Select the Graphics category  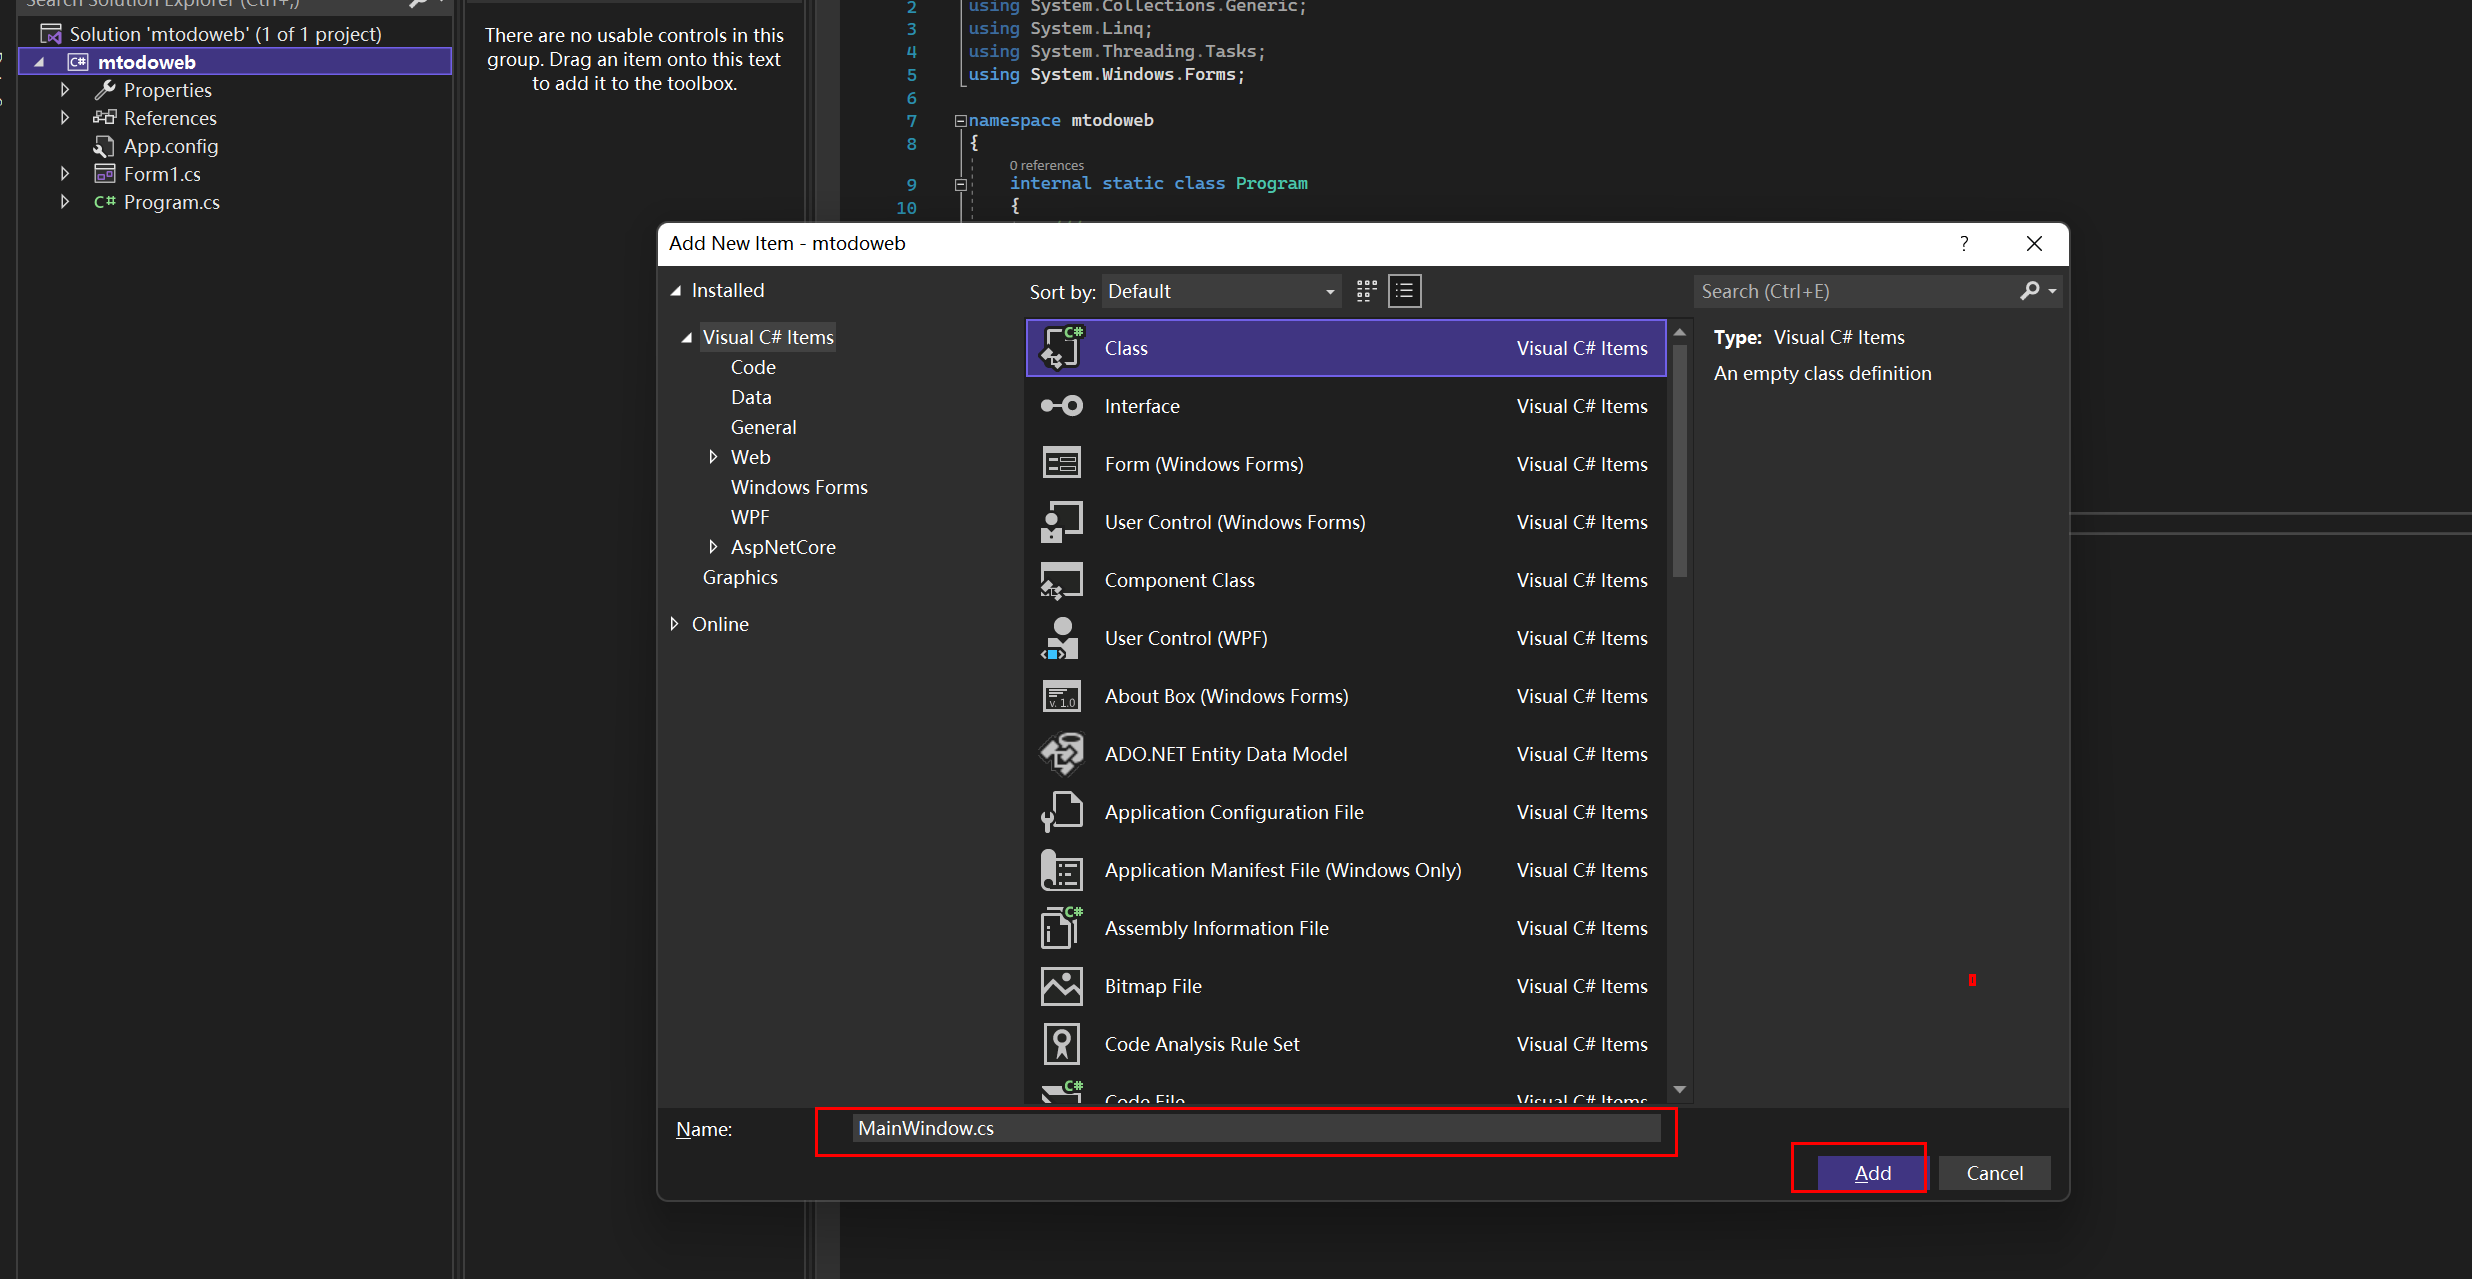click(739, 577)
